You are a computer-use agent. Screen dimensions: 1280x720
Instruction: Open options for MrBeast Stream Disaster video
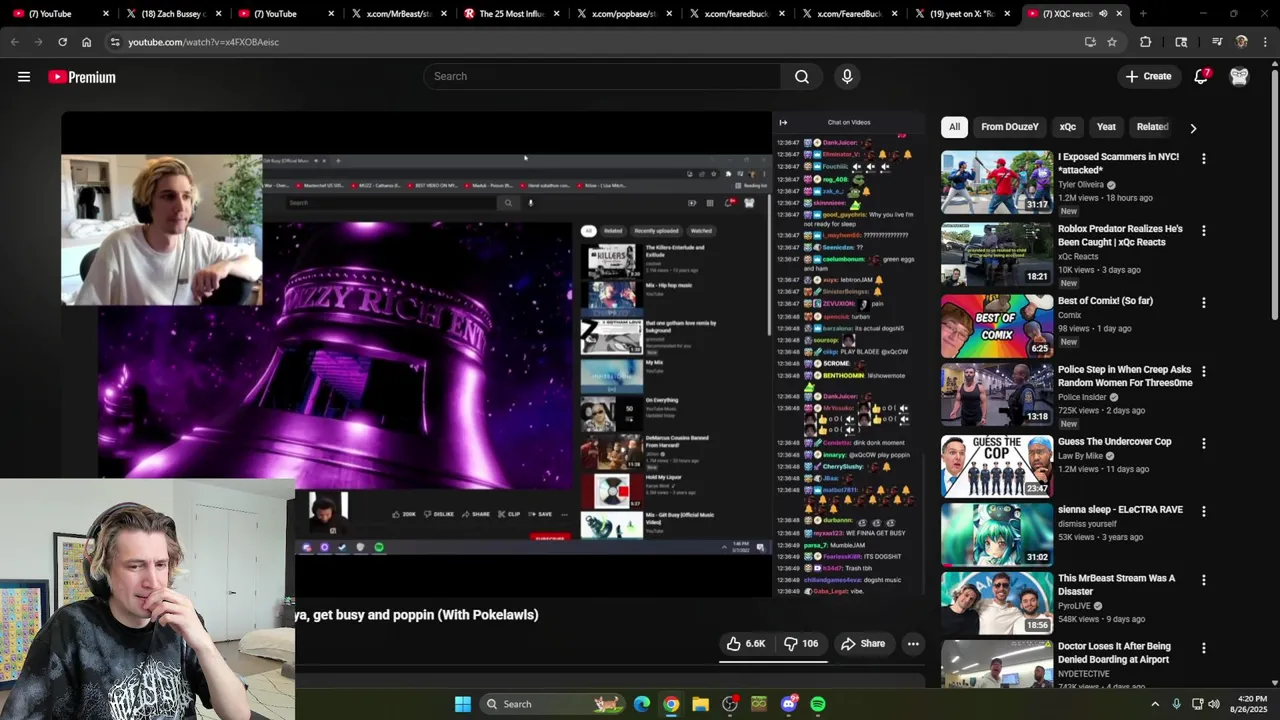pyautogui.click(x=1203, y=580)
